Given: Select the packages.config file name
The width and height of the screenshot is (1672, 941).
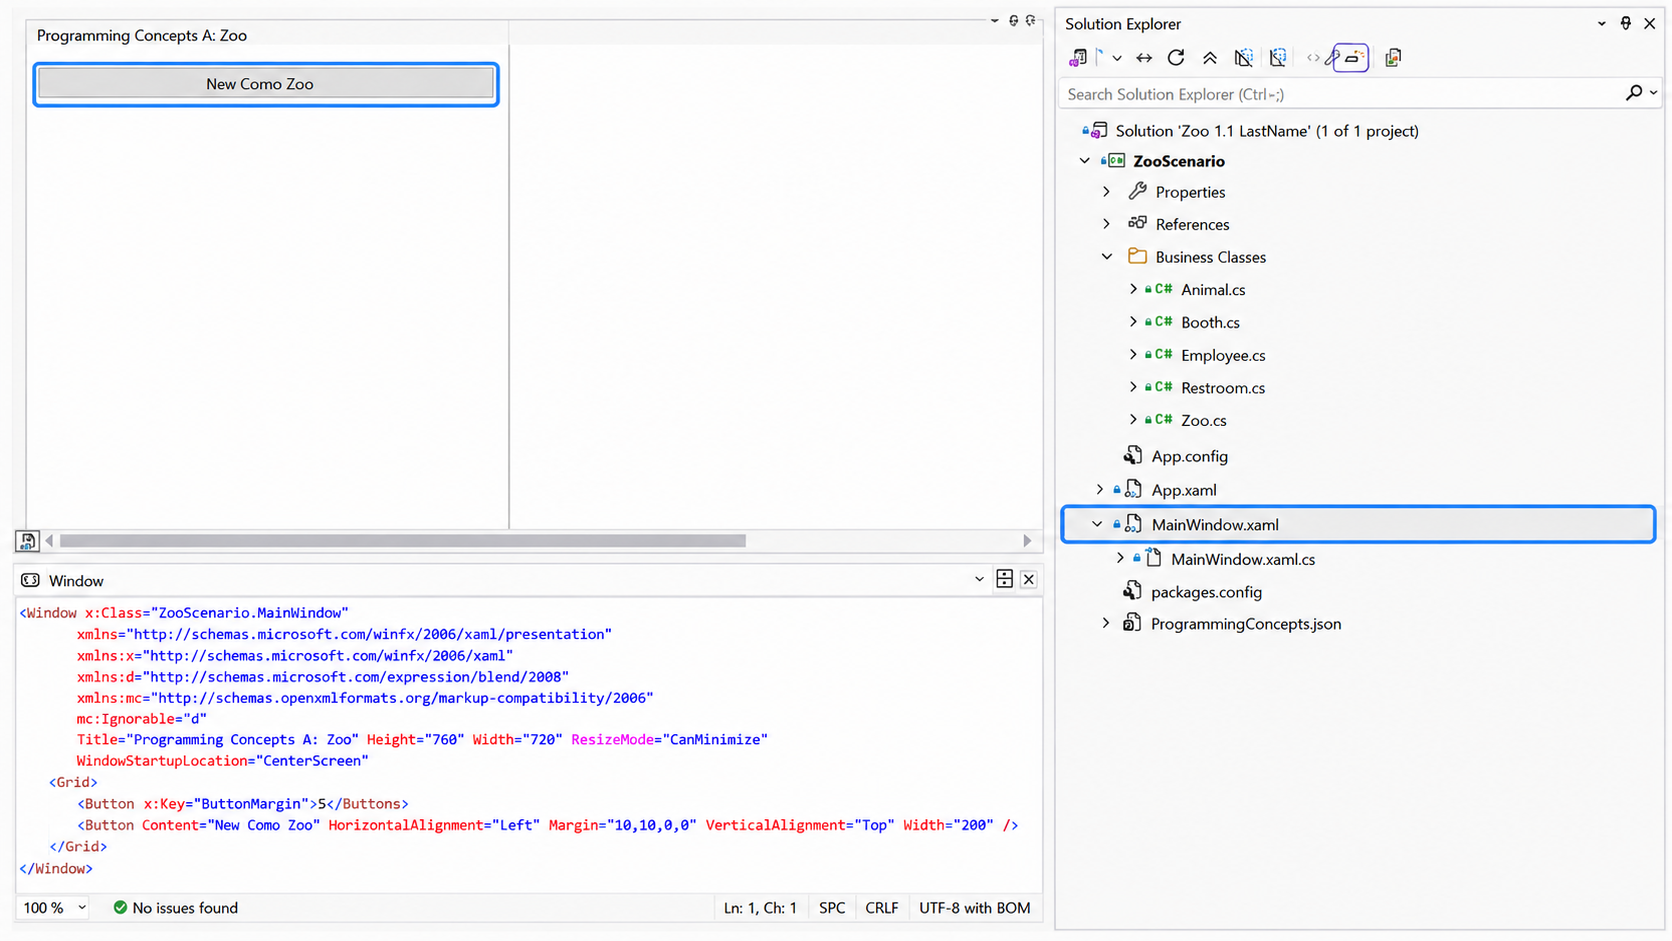Looking at the screenshot, I should pyautogui.click(x=1206, y=592).
